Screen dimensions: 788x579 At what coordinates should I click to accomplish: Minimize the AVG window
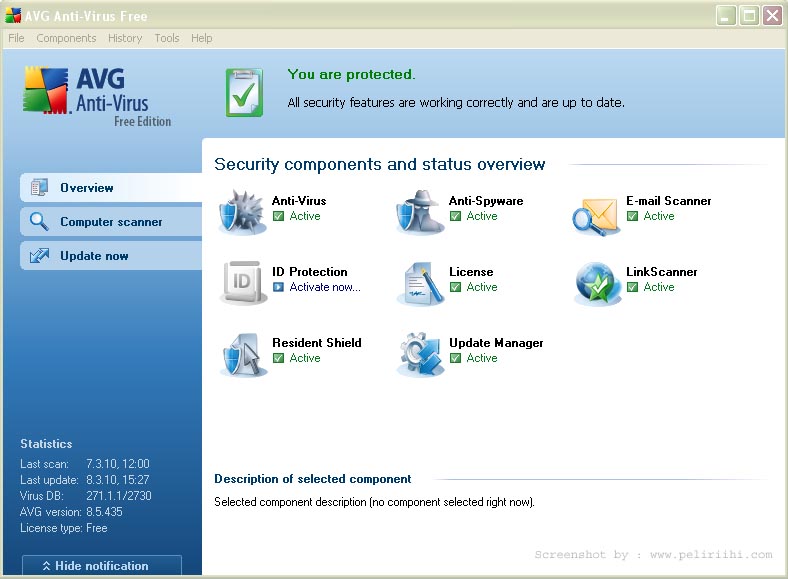pyautogui.click(x=726, y=16)
